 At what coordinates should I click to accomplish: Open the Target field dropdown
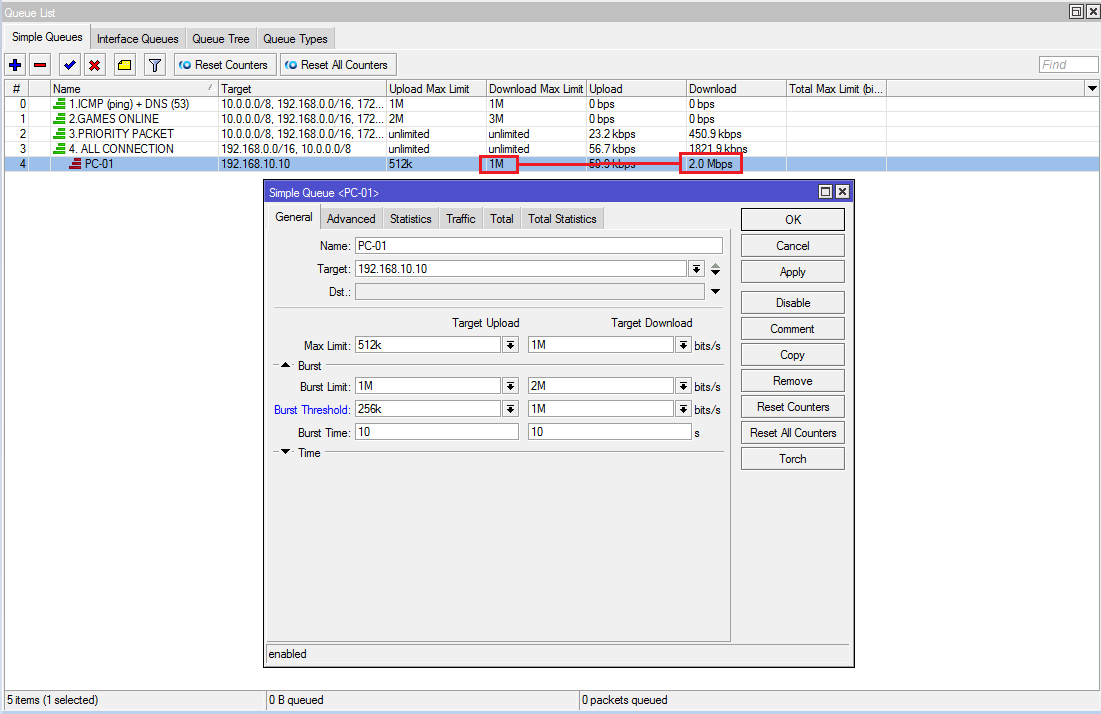click(x=697, y=268)
